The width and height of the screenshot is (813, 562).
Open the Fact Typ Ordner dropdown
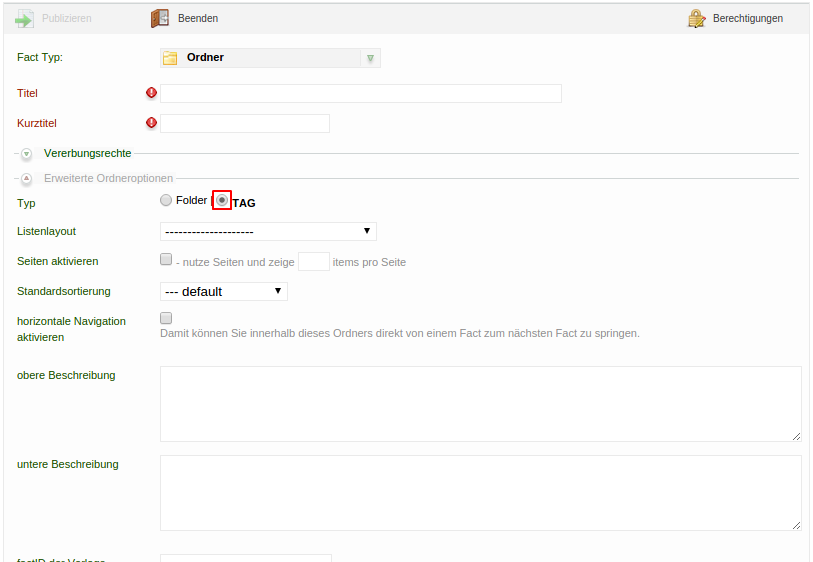click(x=370, y=58)
